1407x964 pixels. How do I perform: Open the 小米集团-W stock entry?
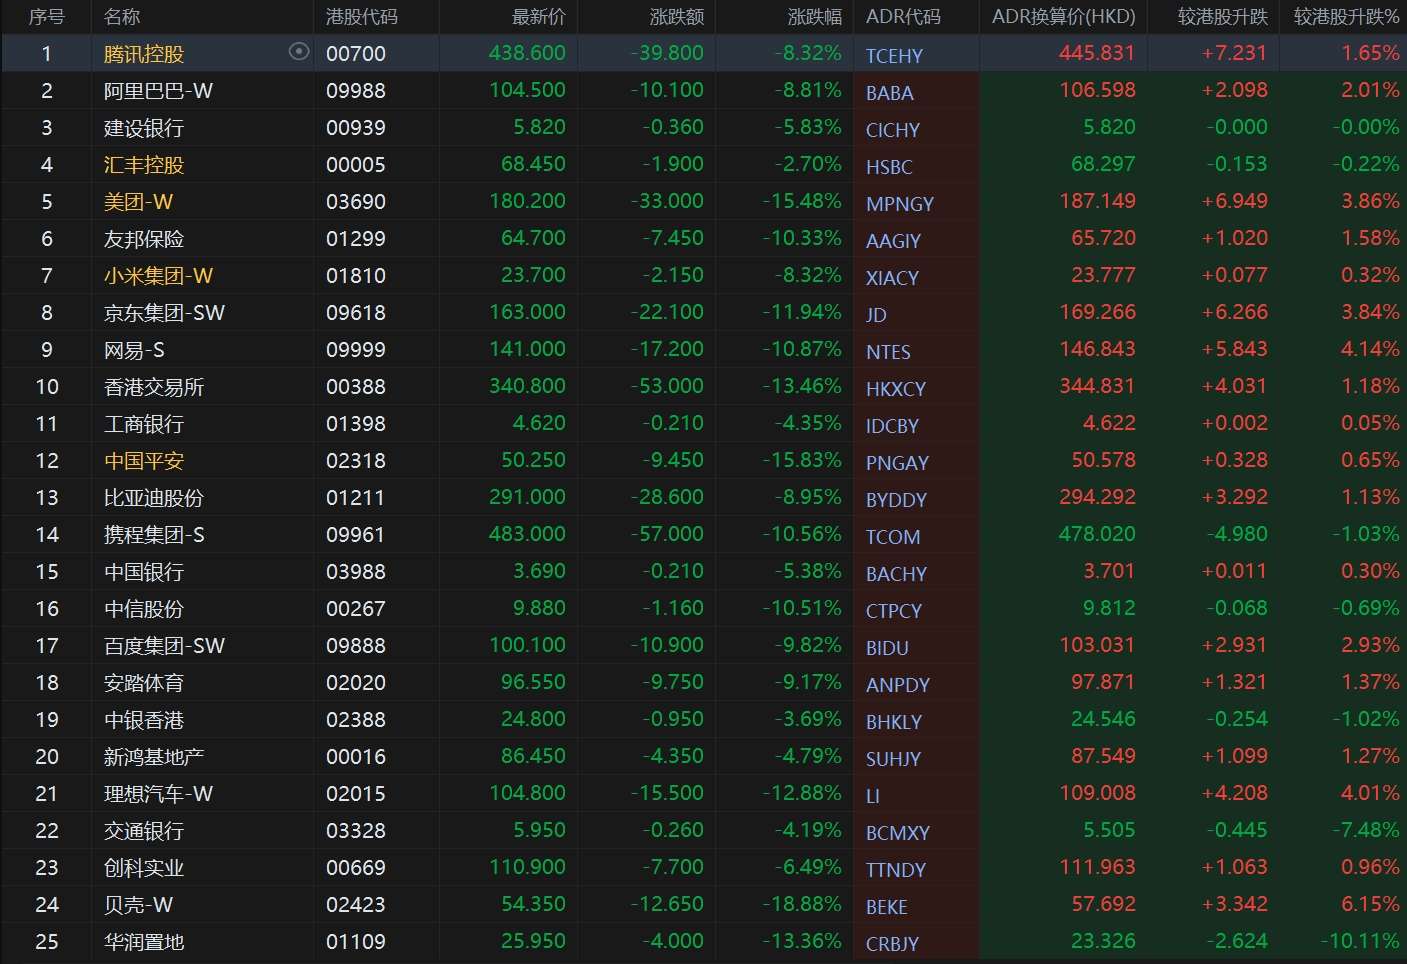158,276
